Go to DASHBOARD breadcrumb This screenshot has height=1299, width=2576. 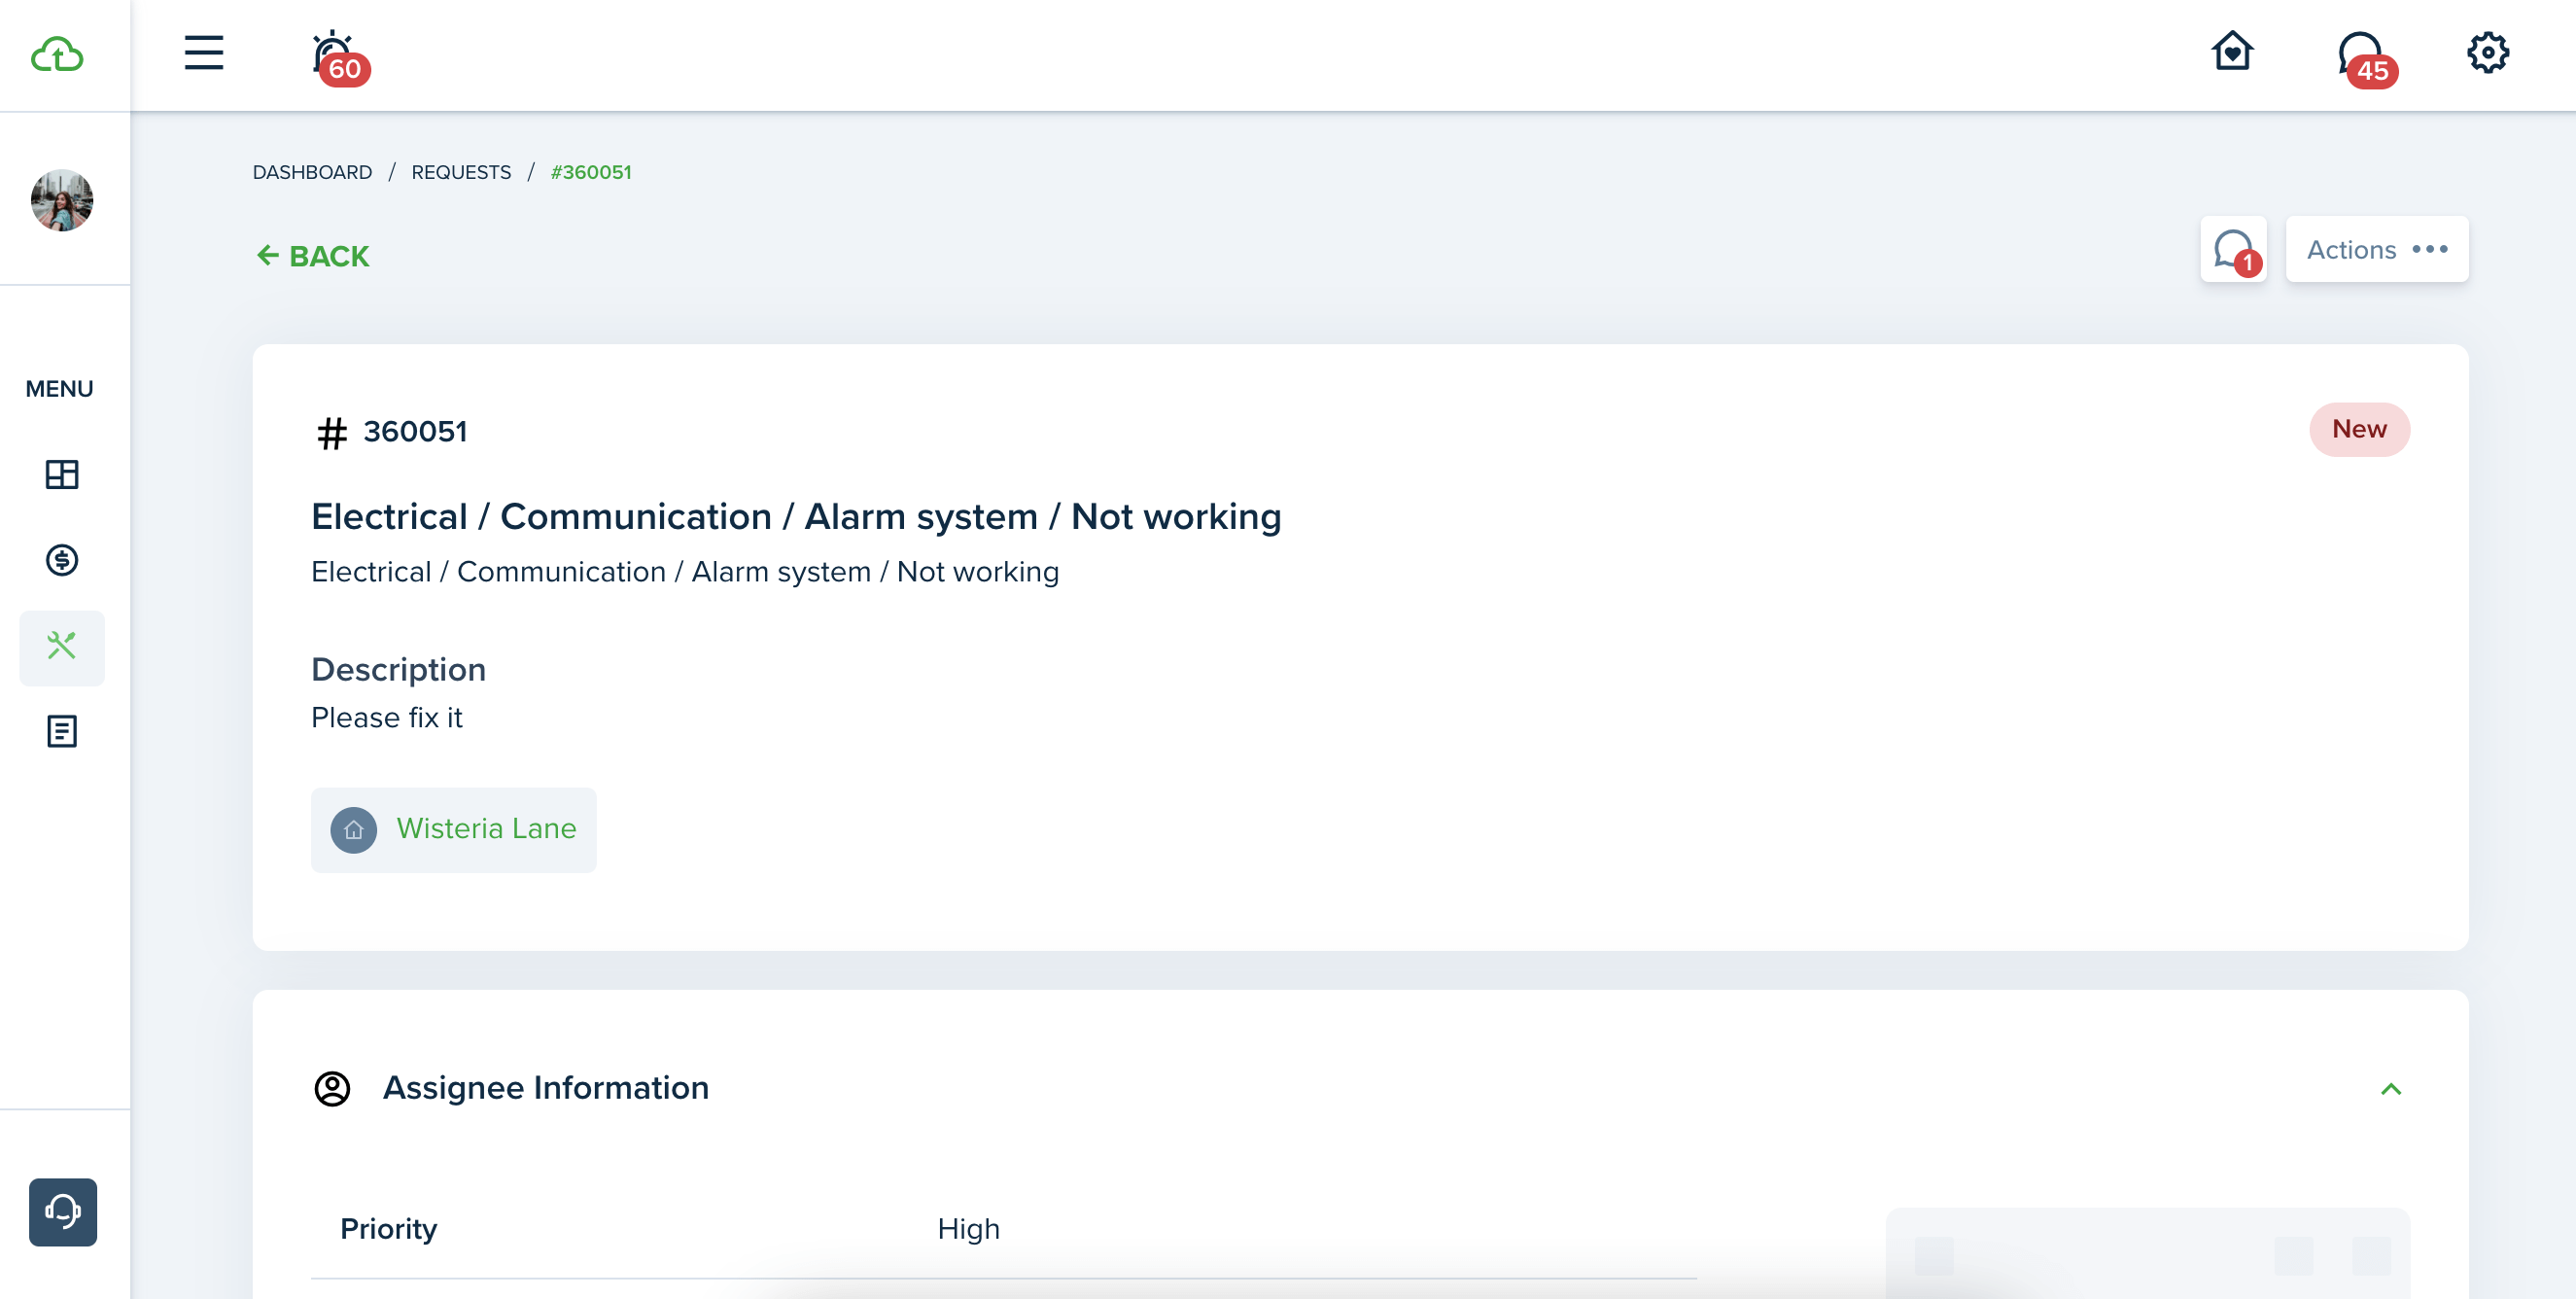(312, 172)
